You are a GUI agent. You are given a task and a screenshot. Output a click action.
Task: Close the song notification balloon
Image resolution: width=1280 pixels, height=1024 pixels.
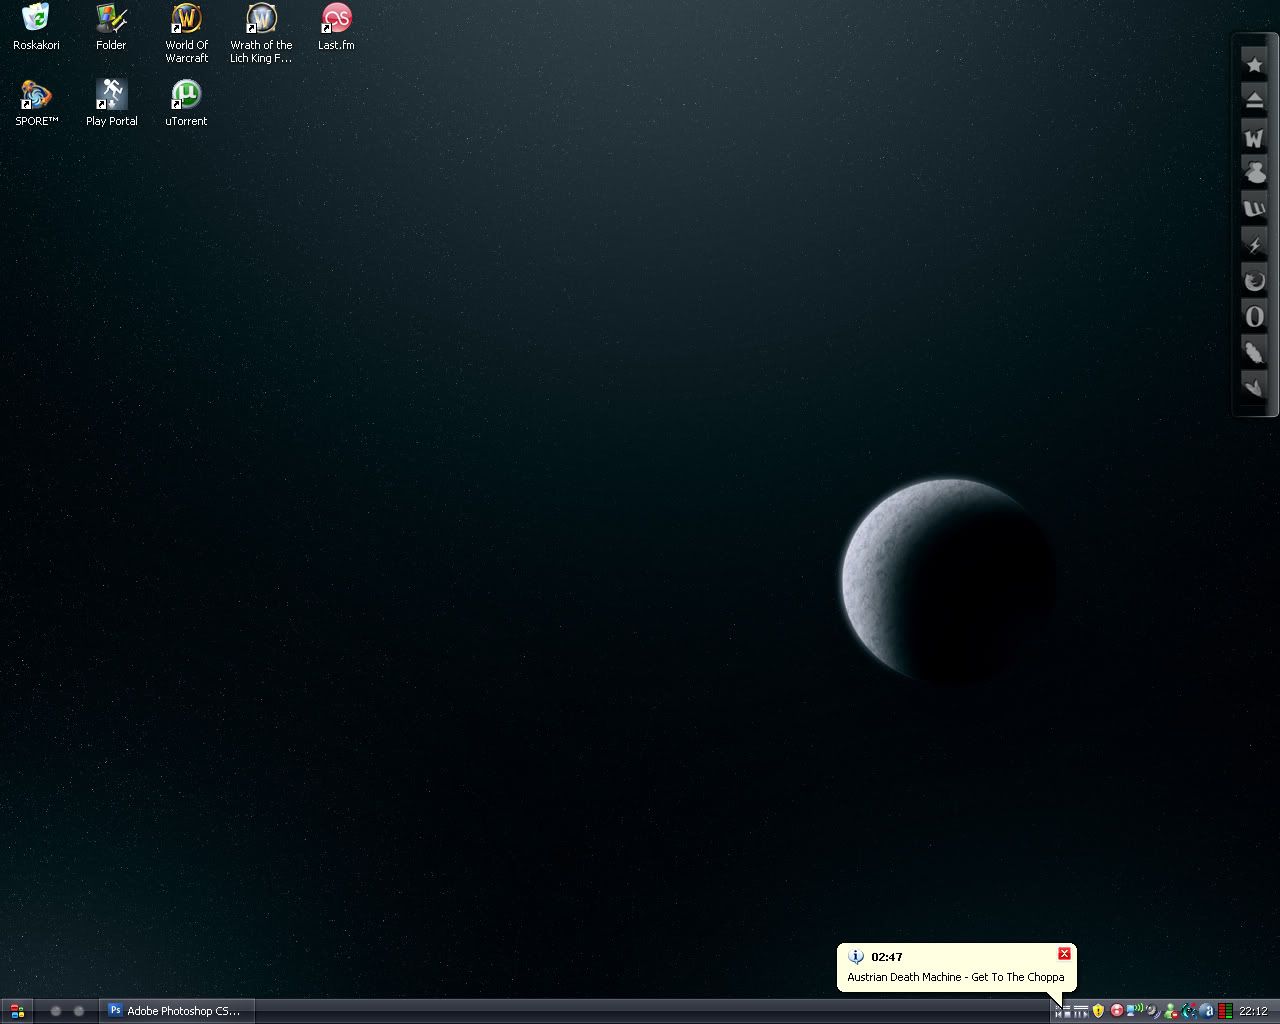coord(1064,954)
